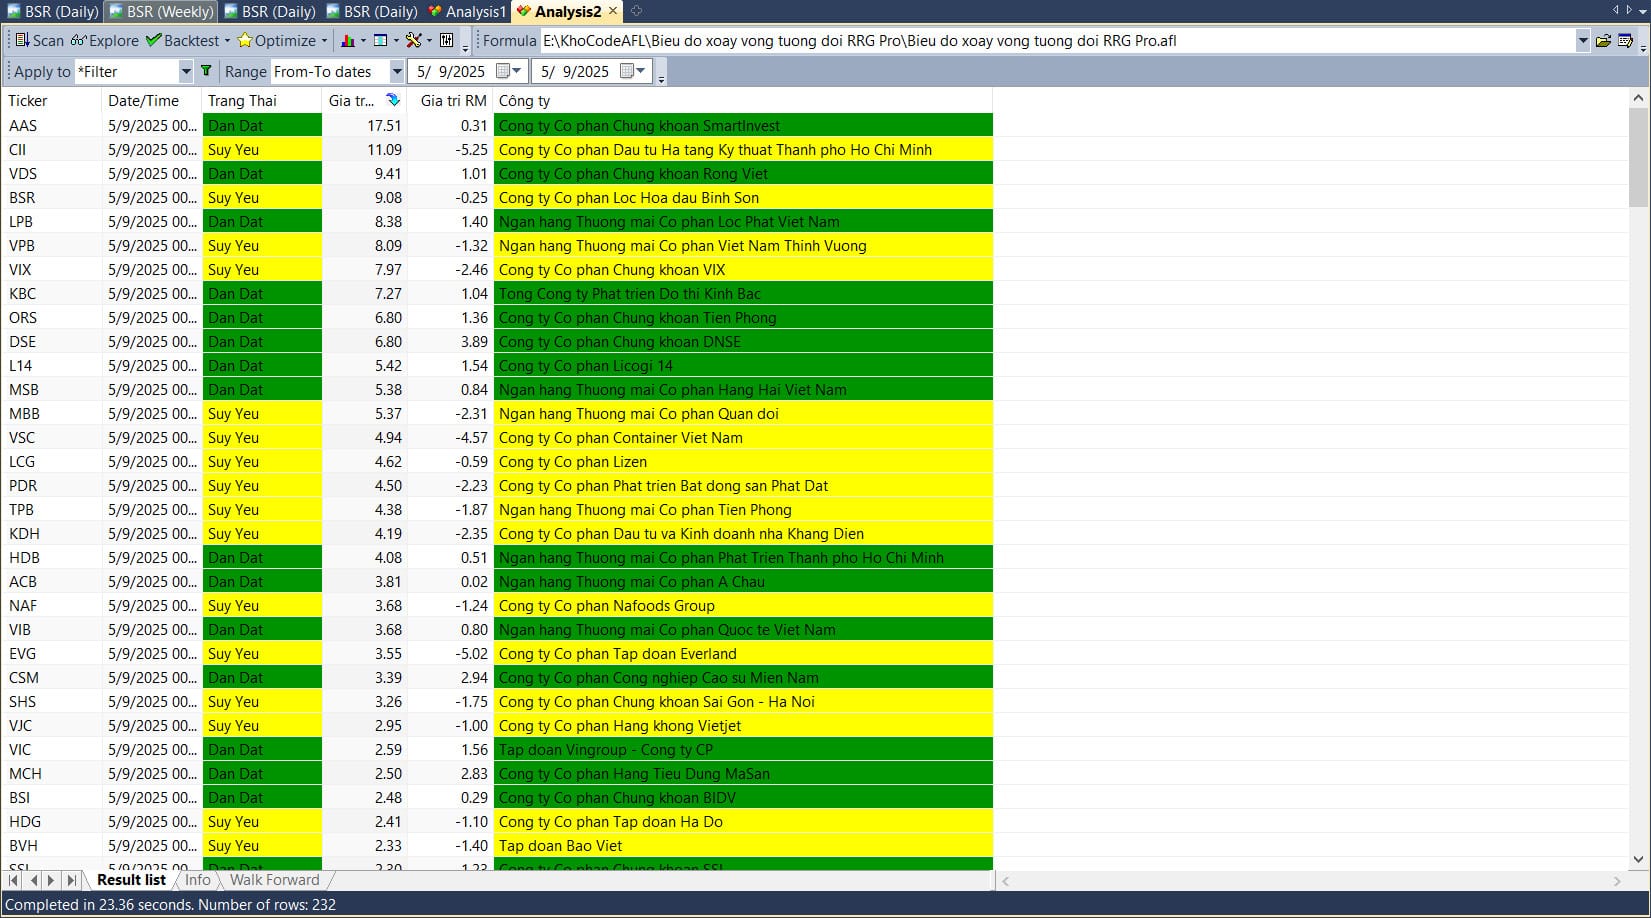Select the VIX ticker row
Image resolution: width=1651 pixels, height=918 pixels.
tap(497, 270)
